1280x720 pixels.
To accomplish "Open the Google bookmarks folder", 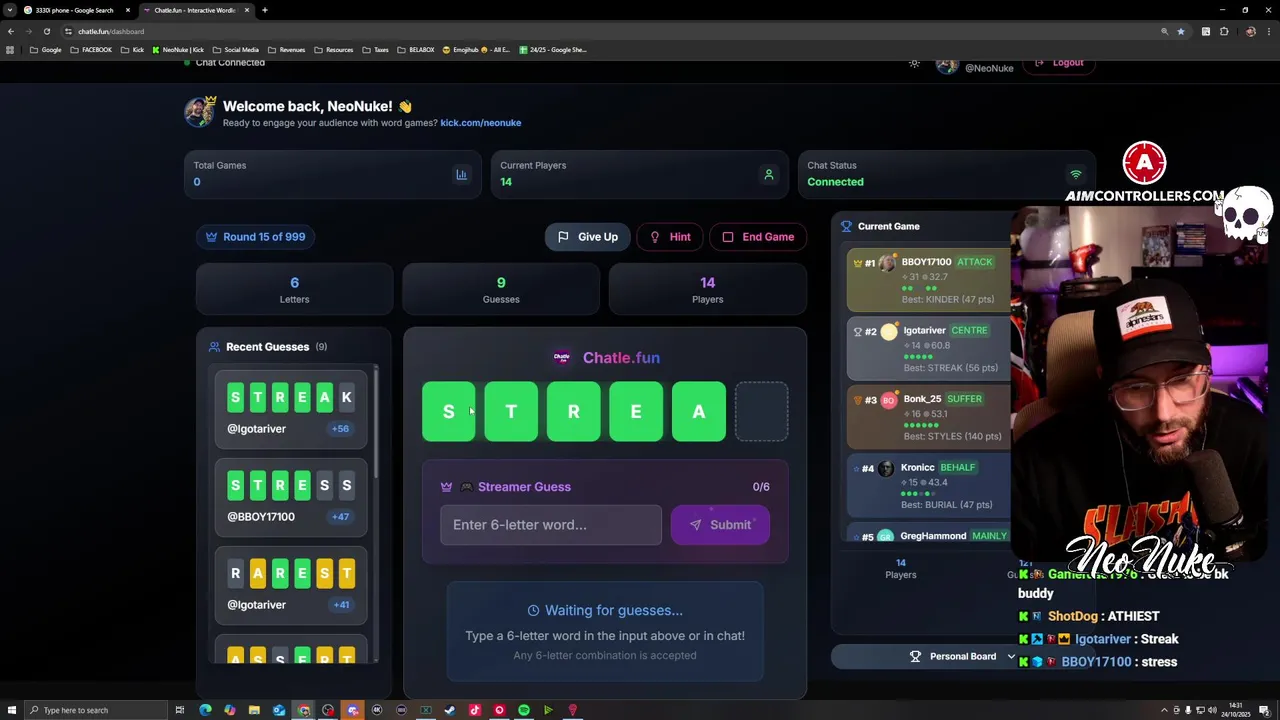I will pyautogui.click(x=45, y=50).
